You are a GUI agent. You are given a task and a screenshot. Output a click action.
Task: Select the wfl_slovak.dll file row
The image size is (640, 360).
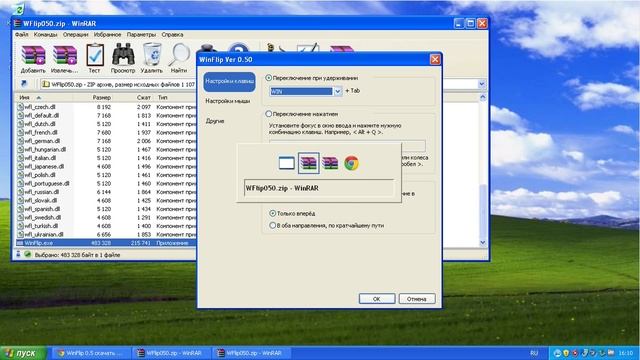[x=106, y=200]
